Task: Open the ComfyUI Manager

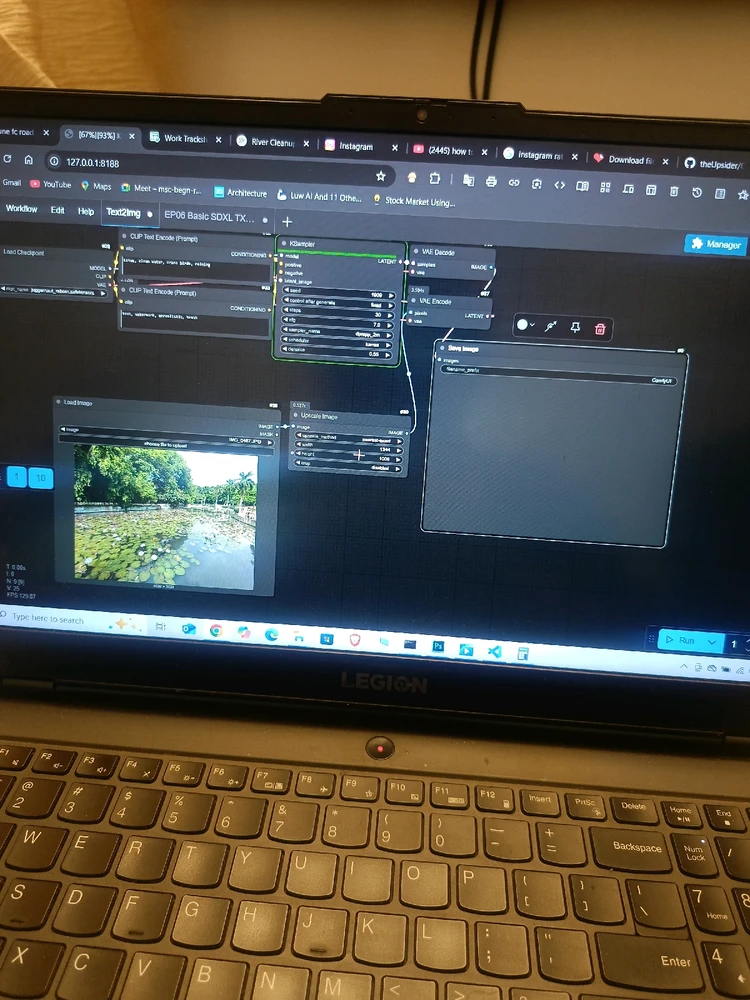Action: click(716, 244)
